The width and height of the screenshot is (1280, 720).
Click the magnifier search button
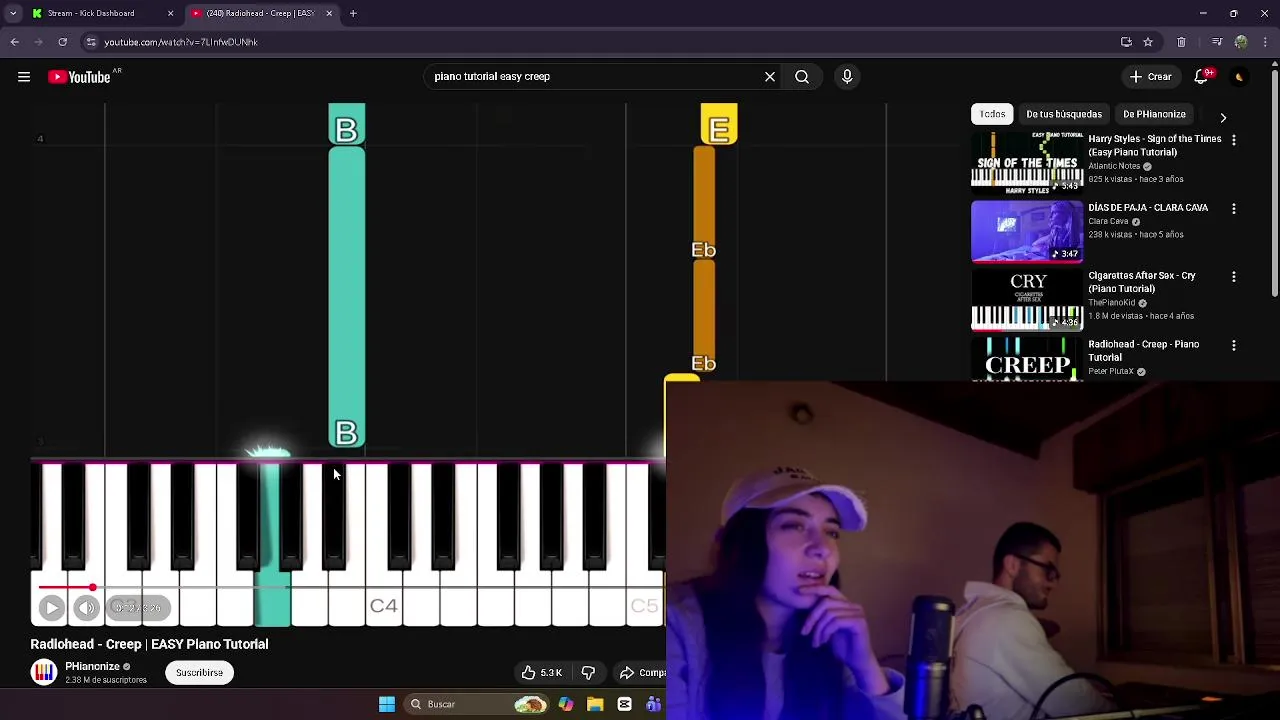click(x=802, y=76)
